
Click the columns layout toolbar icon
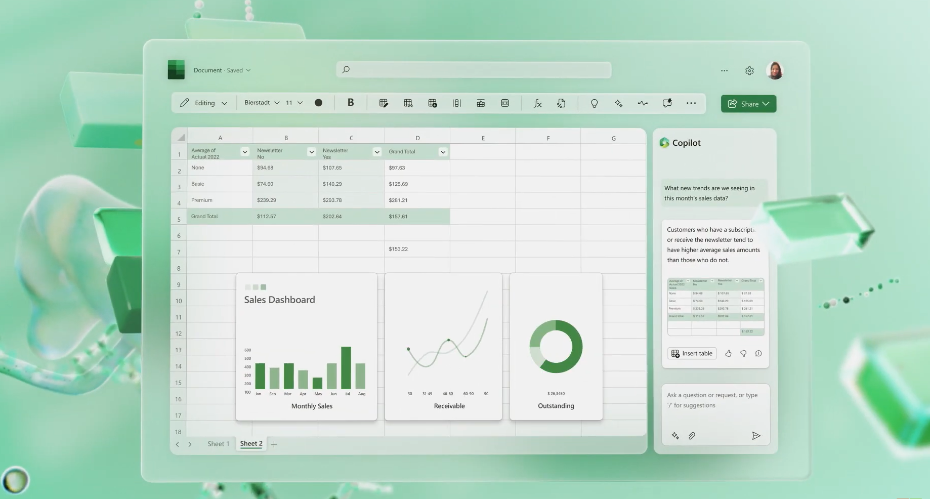coord(457,103)
